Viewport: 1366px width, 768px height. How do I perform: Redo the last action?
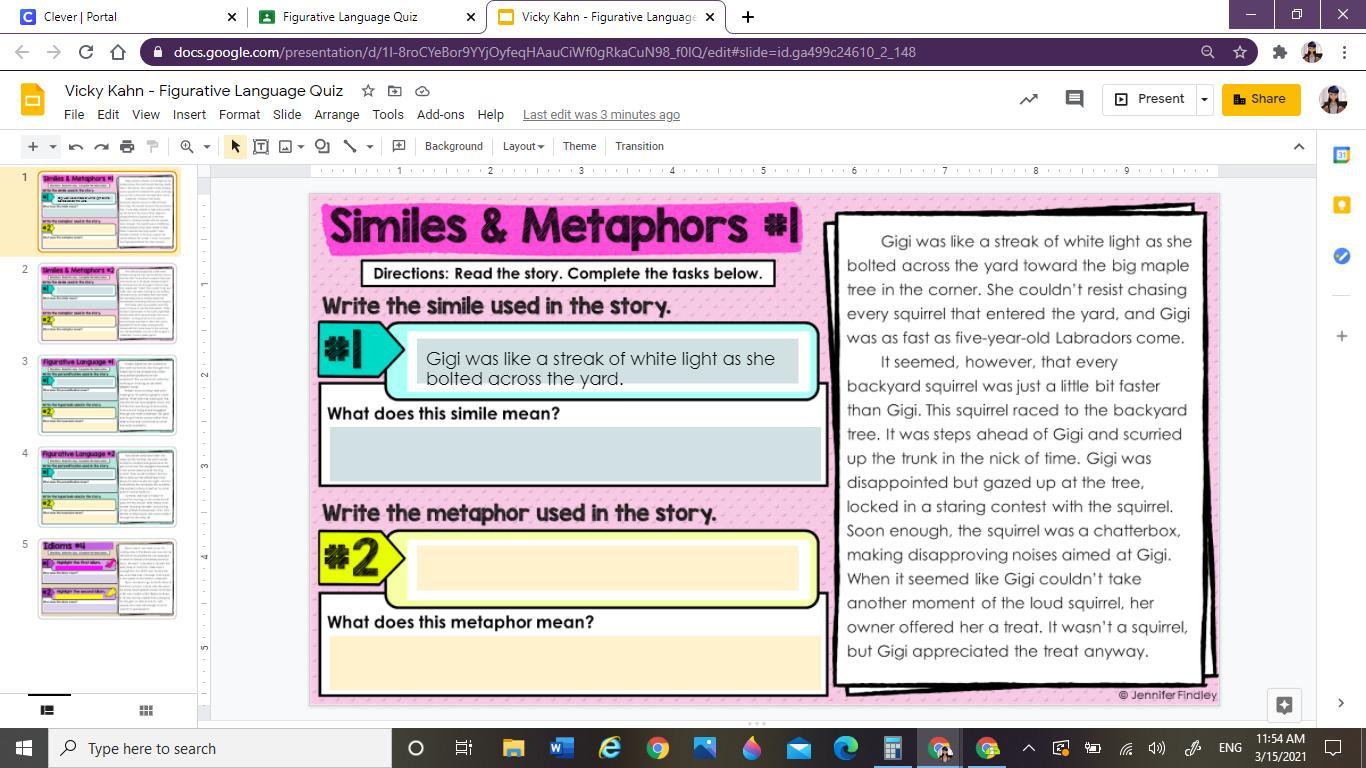click(101, 146)
